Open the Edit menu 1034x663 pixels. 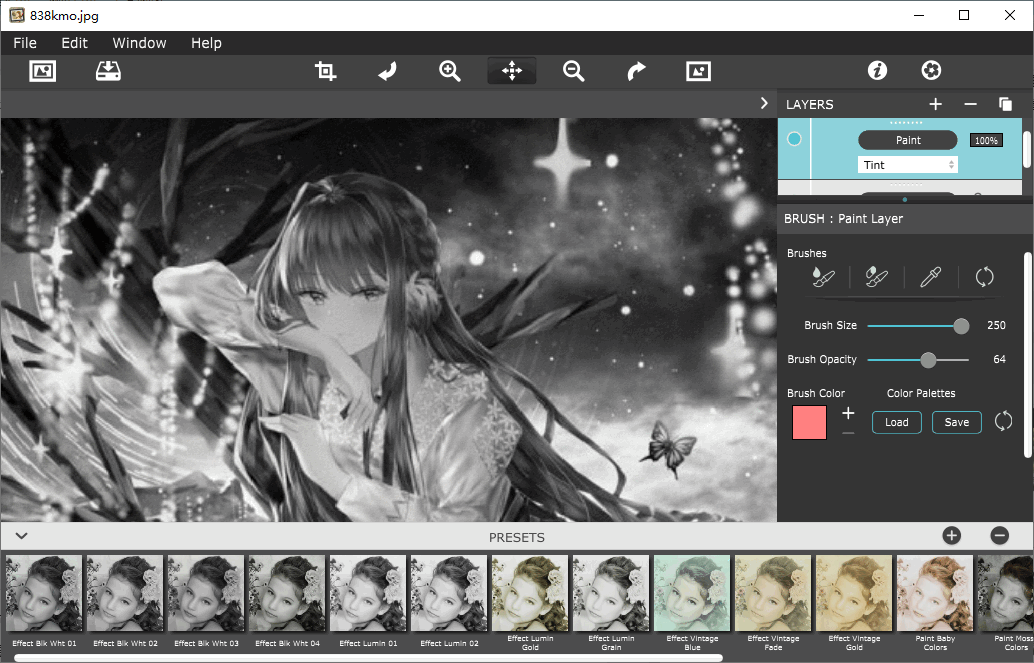(x=75, y=43)
